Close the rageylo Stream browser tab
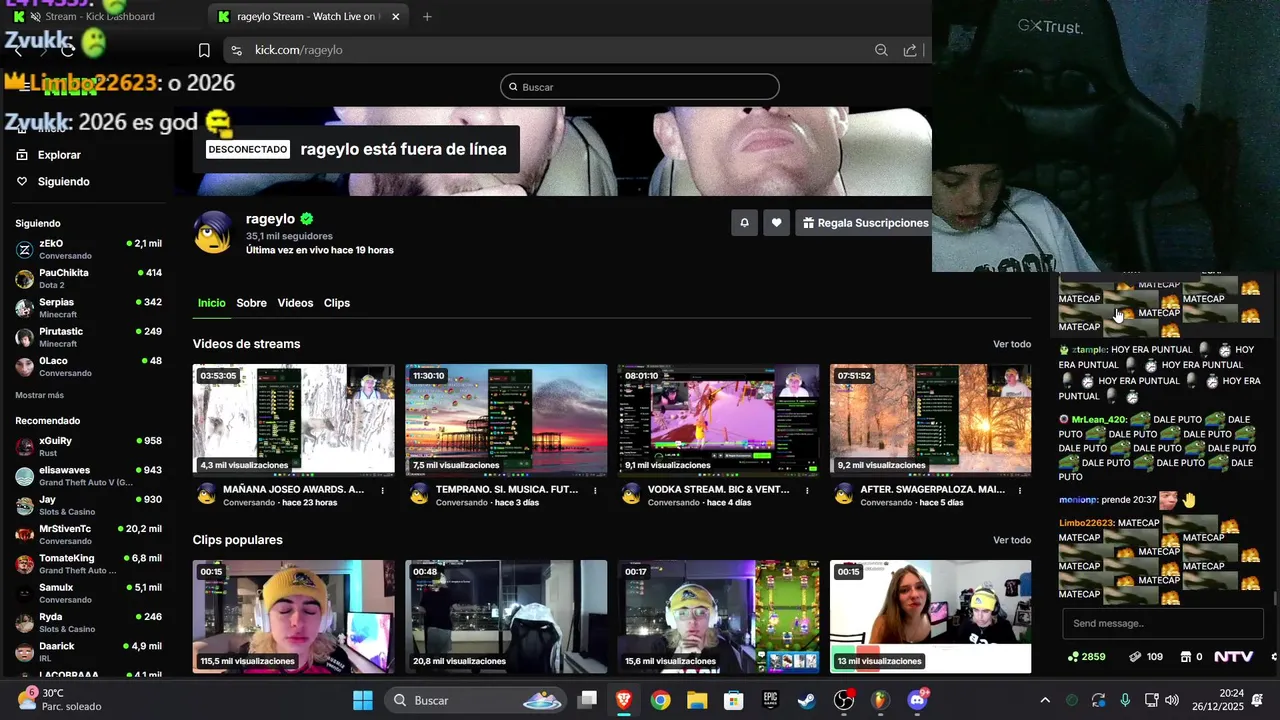Viewport: 1280px width, 720px height. coord(395,17)
